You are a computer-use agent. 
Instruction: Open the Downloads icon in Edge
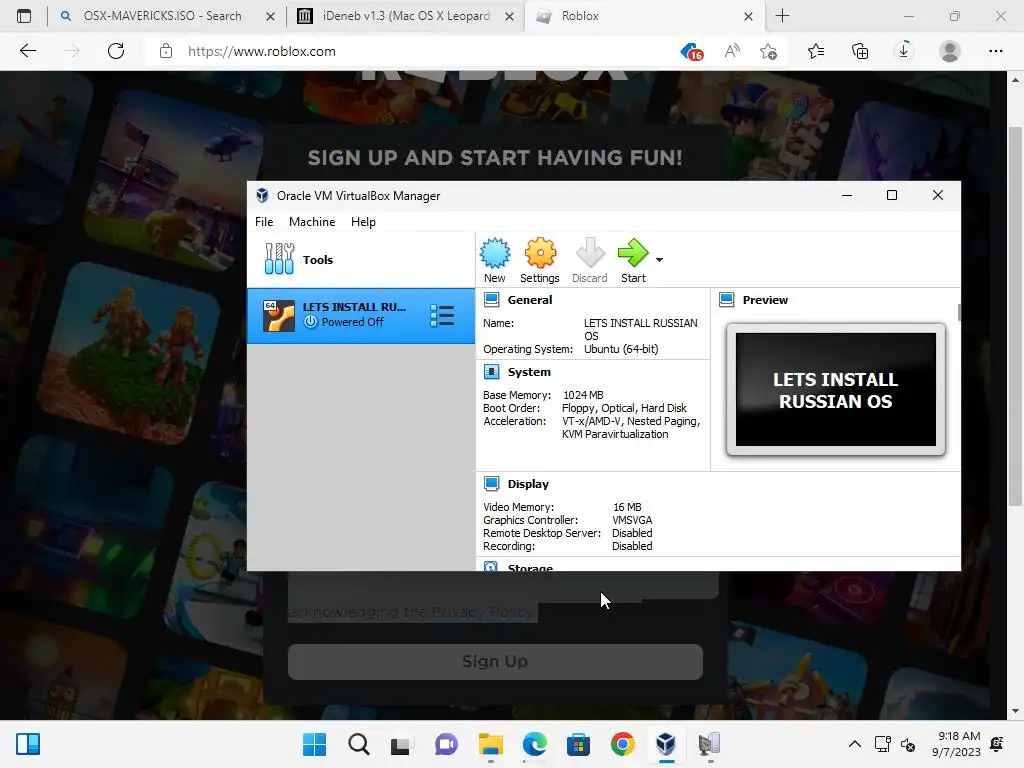[x=904, y=51]
